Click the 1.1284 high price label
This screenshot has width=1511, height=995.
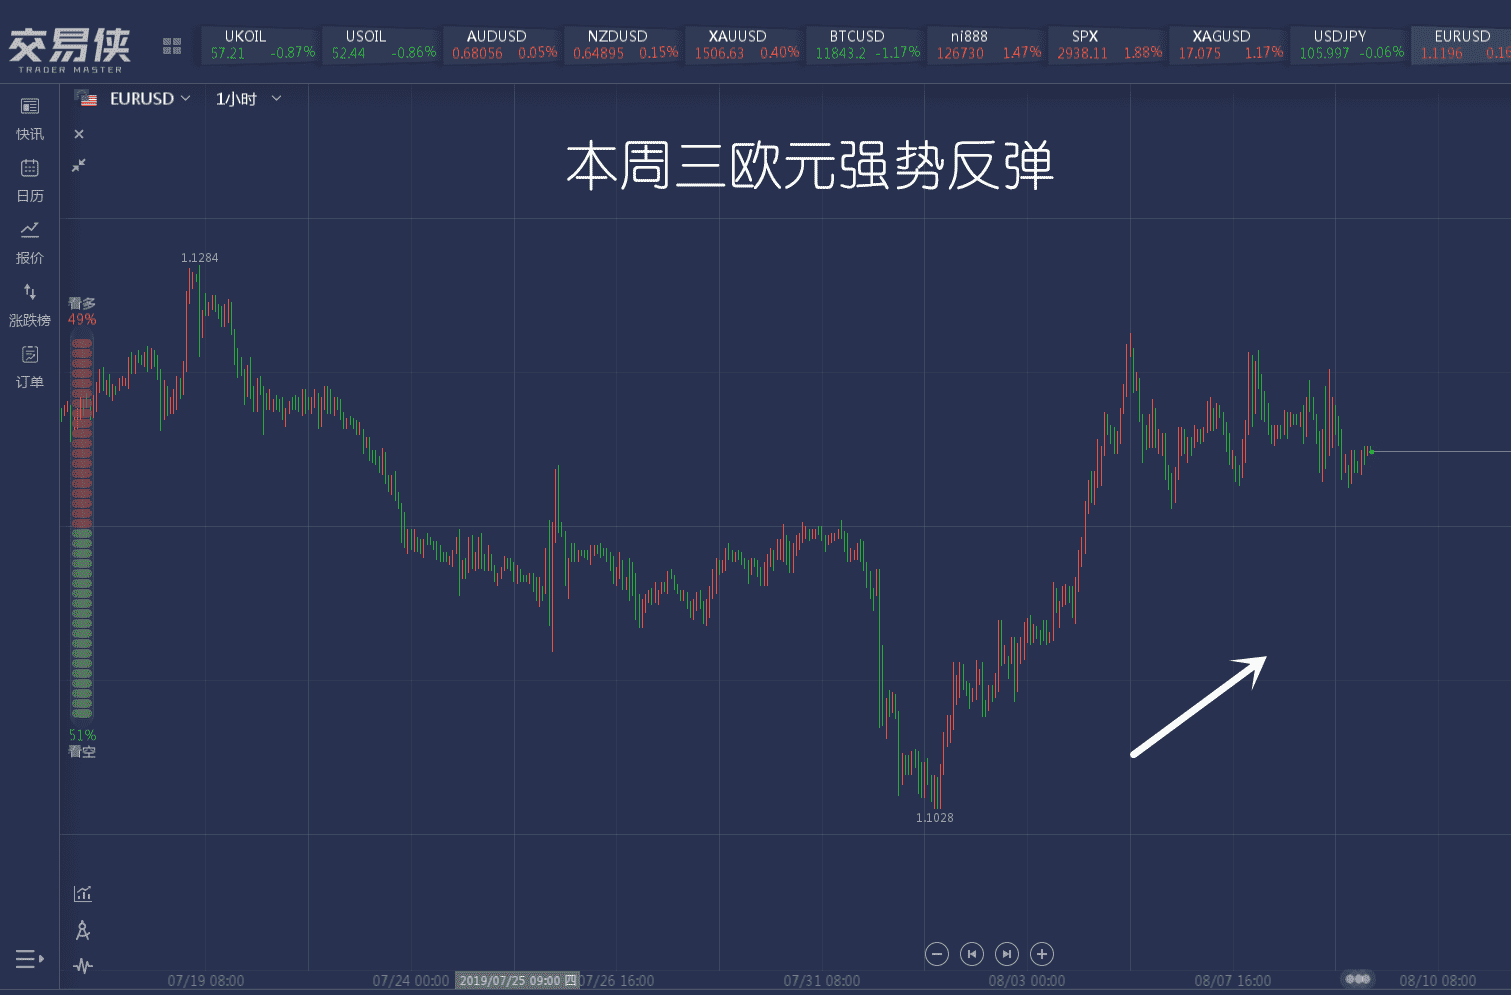point(199,258)
